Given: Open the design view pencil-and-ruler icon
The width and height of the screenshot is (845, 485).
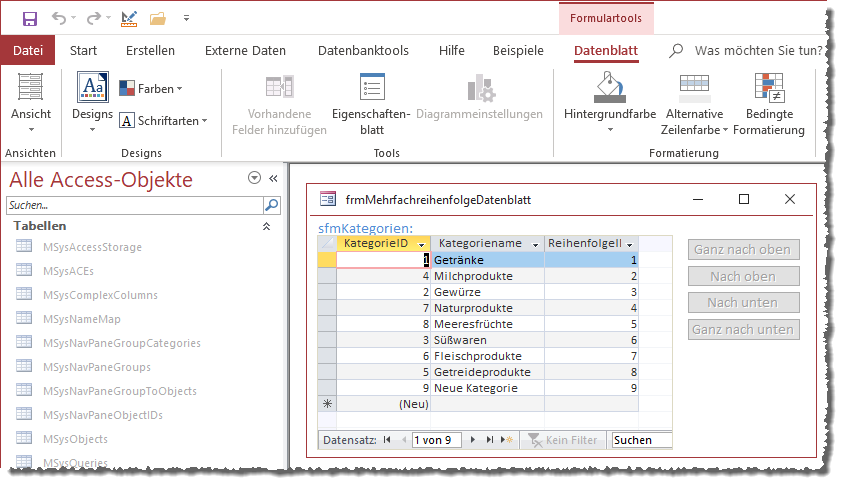Looking at the screenshot, I should click(x=129, y=19).
